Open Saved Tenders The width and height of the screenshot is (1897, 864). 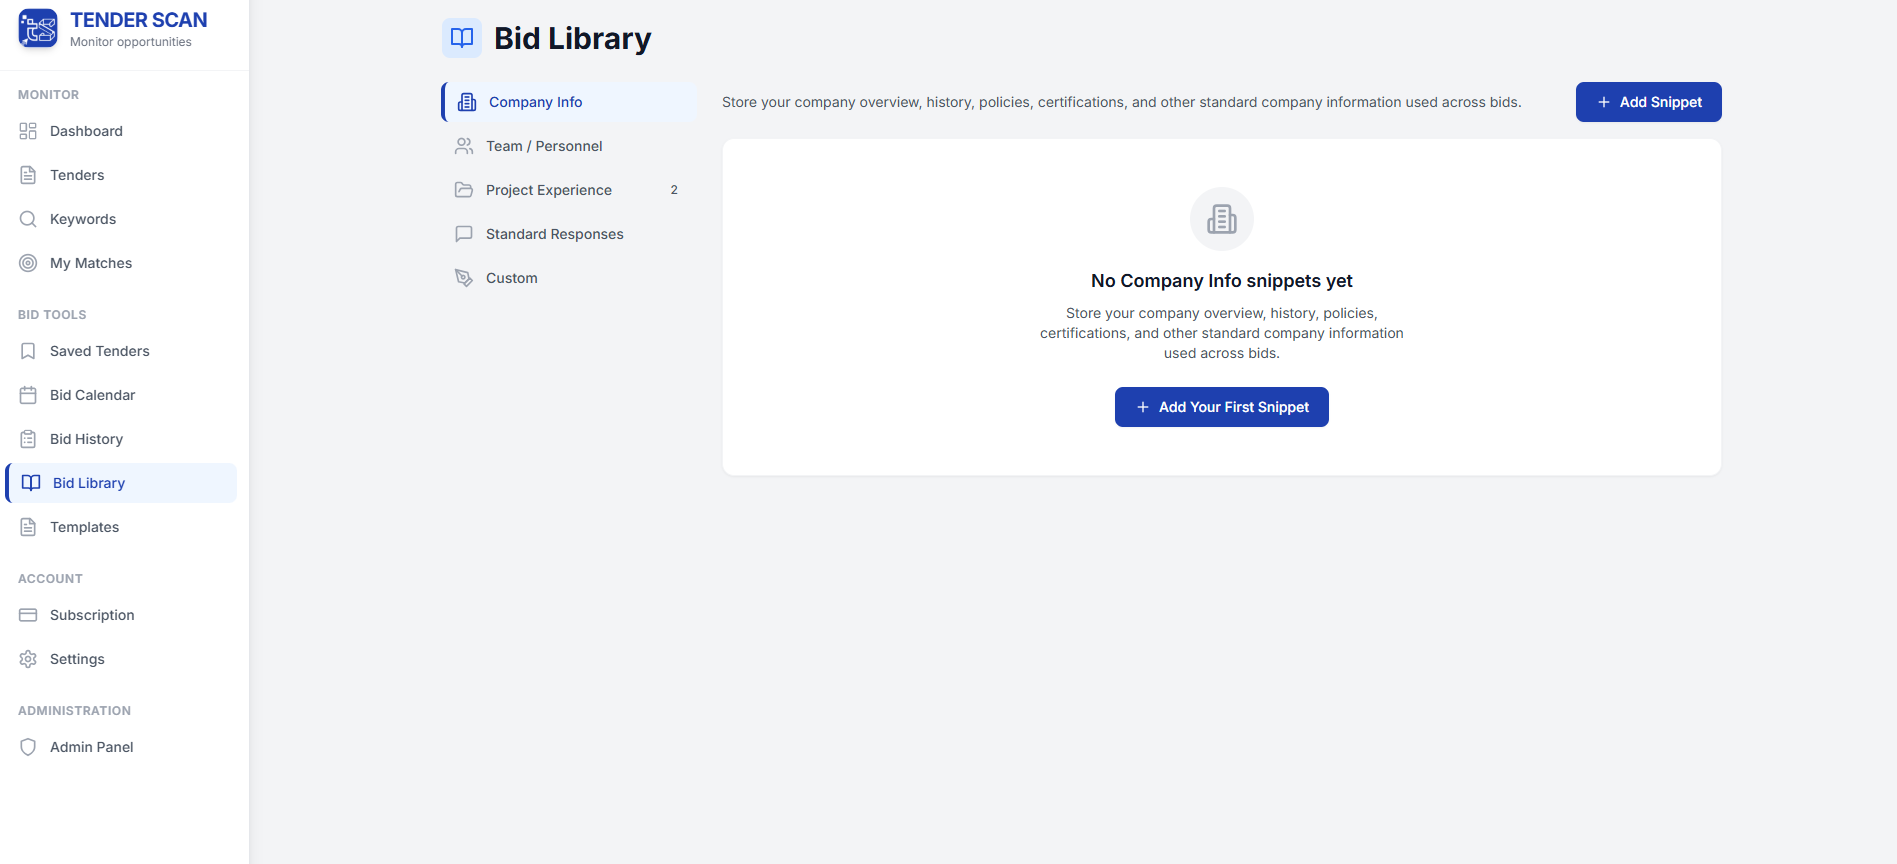coord(121,351)
